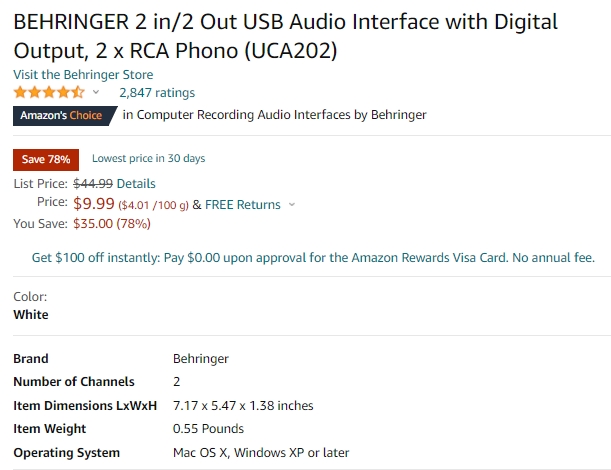Click the Operating System spec value
Viewport: 611px width, 470px height.
(261, 452)
